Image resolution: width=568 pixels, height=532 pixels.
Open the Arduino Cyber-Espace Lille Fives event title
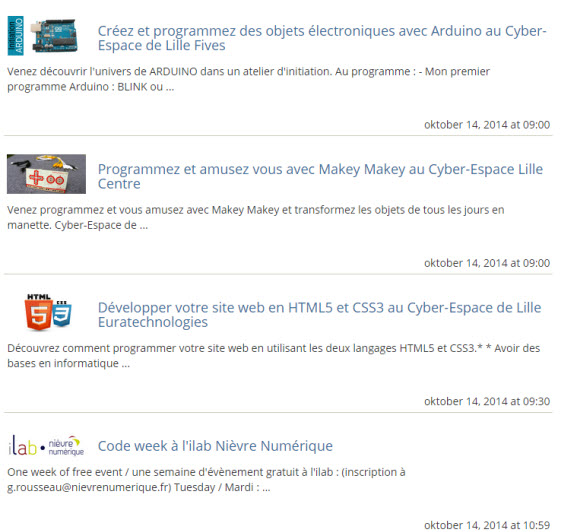[x=322, y=38]
